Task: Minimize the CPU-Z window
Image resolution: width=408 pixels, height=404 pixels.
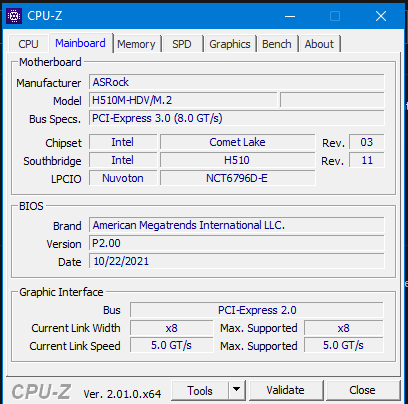Action: (290, 16)
